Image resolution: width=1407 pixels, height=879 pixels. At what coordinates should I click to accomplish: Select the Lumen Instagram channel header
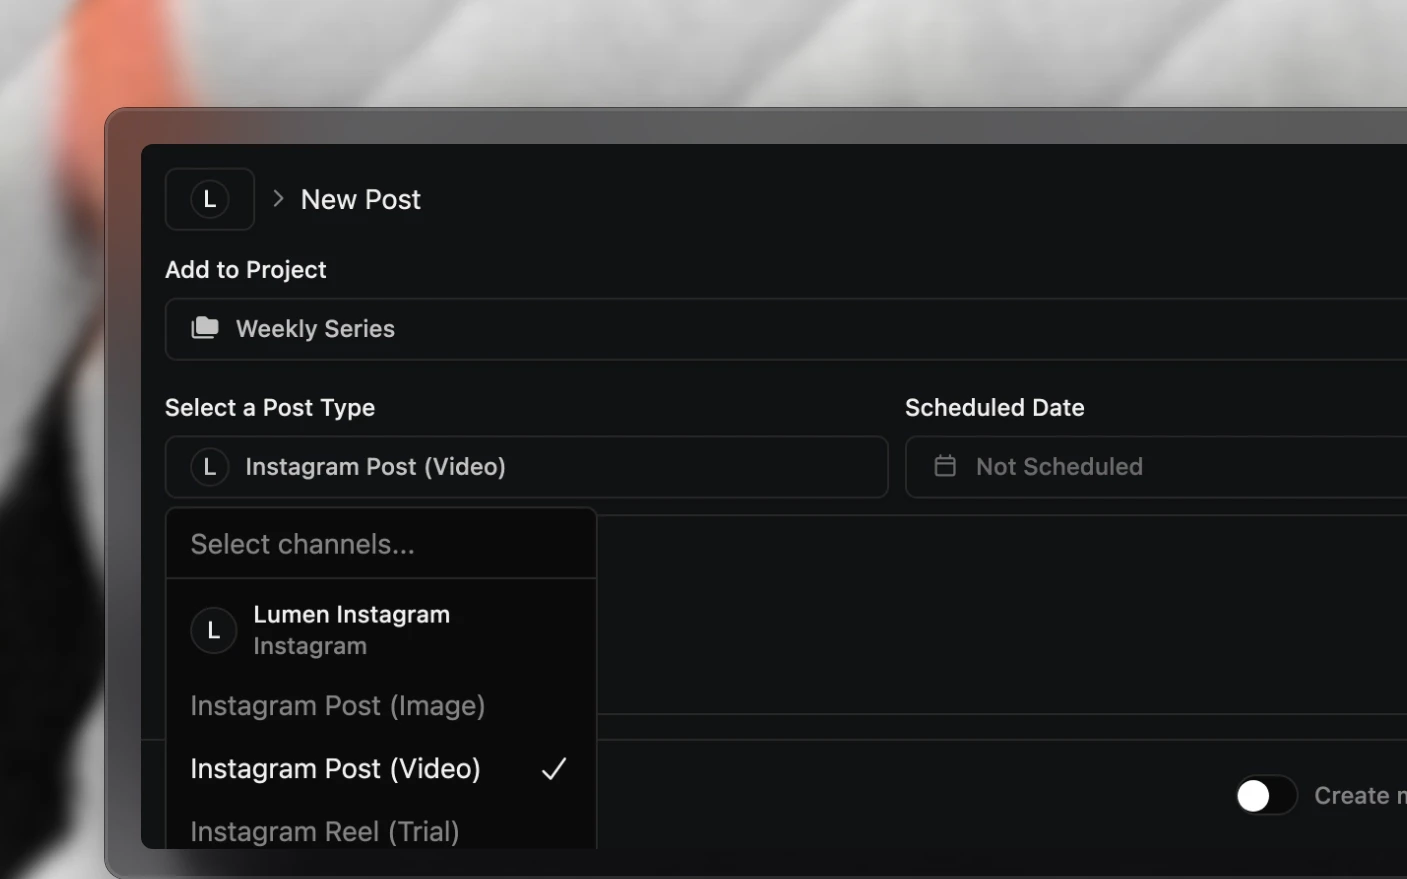pos(381,630)
